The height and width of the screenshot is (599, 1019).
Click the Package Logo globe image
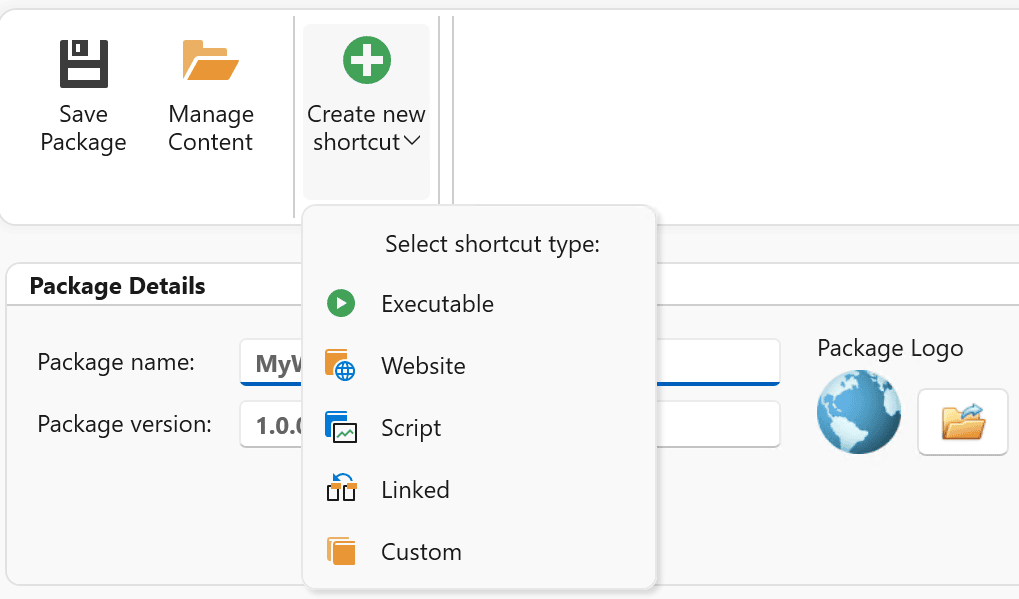(857, 412)
